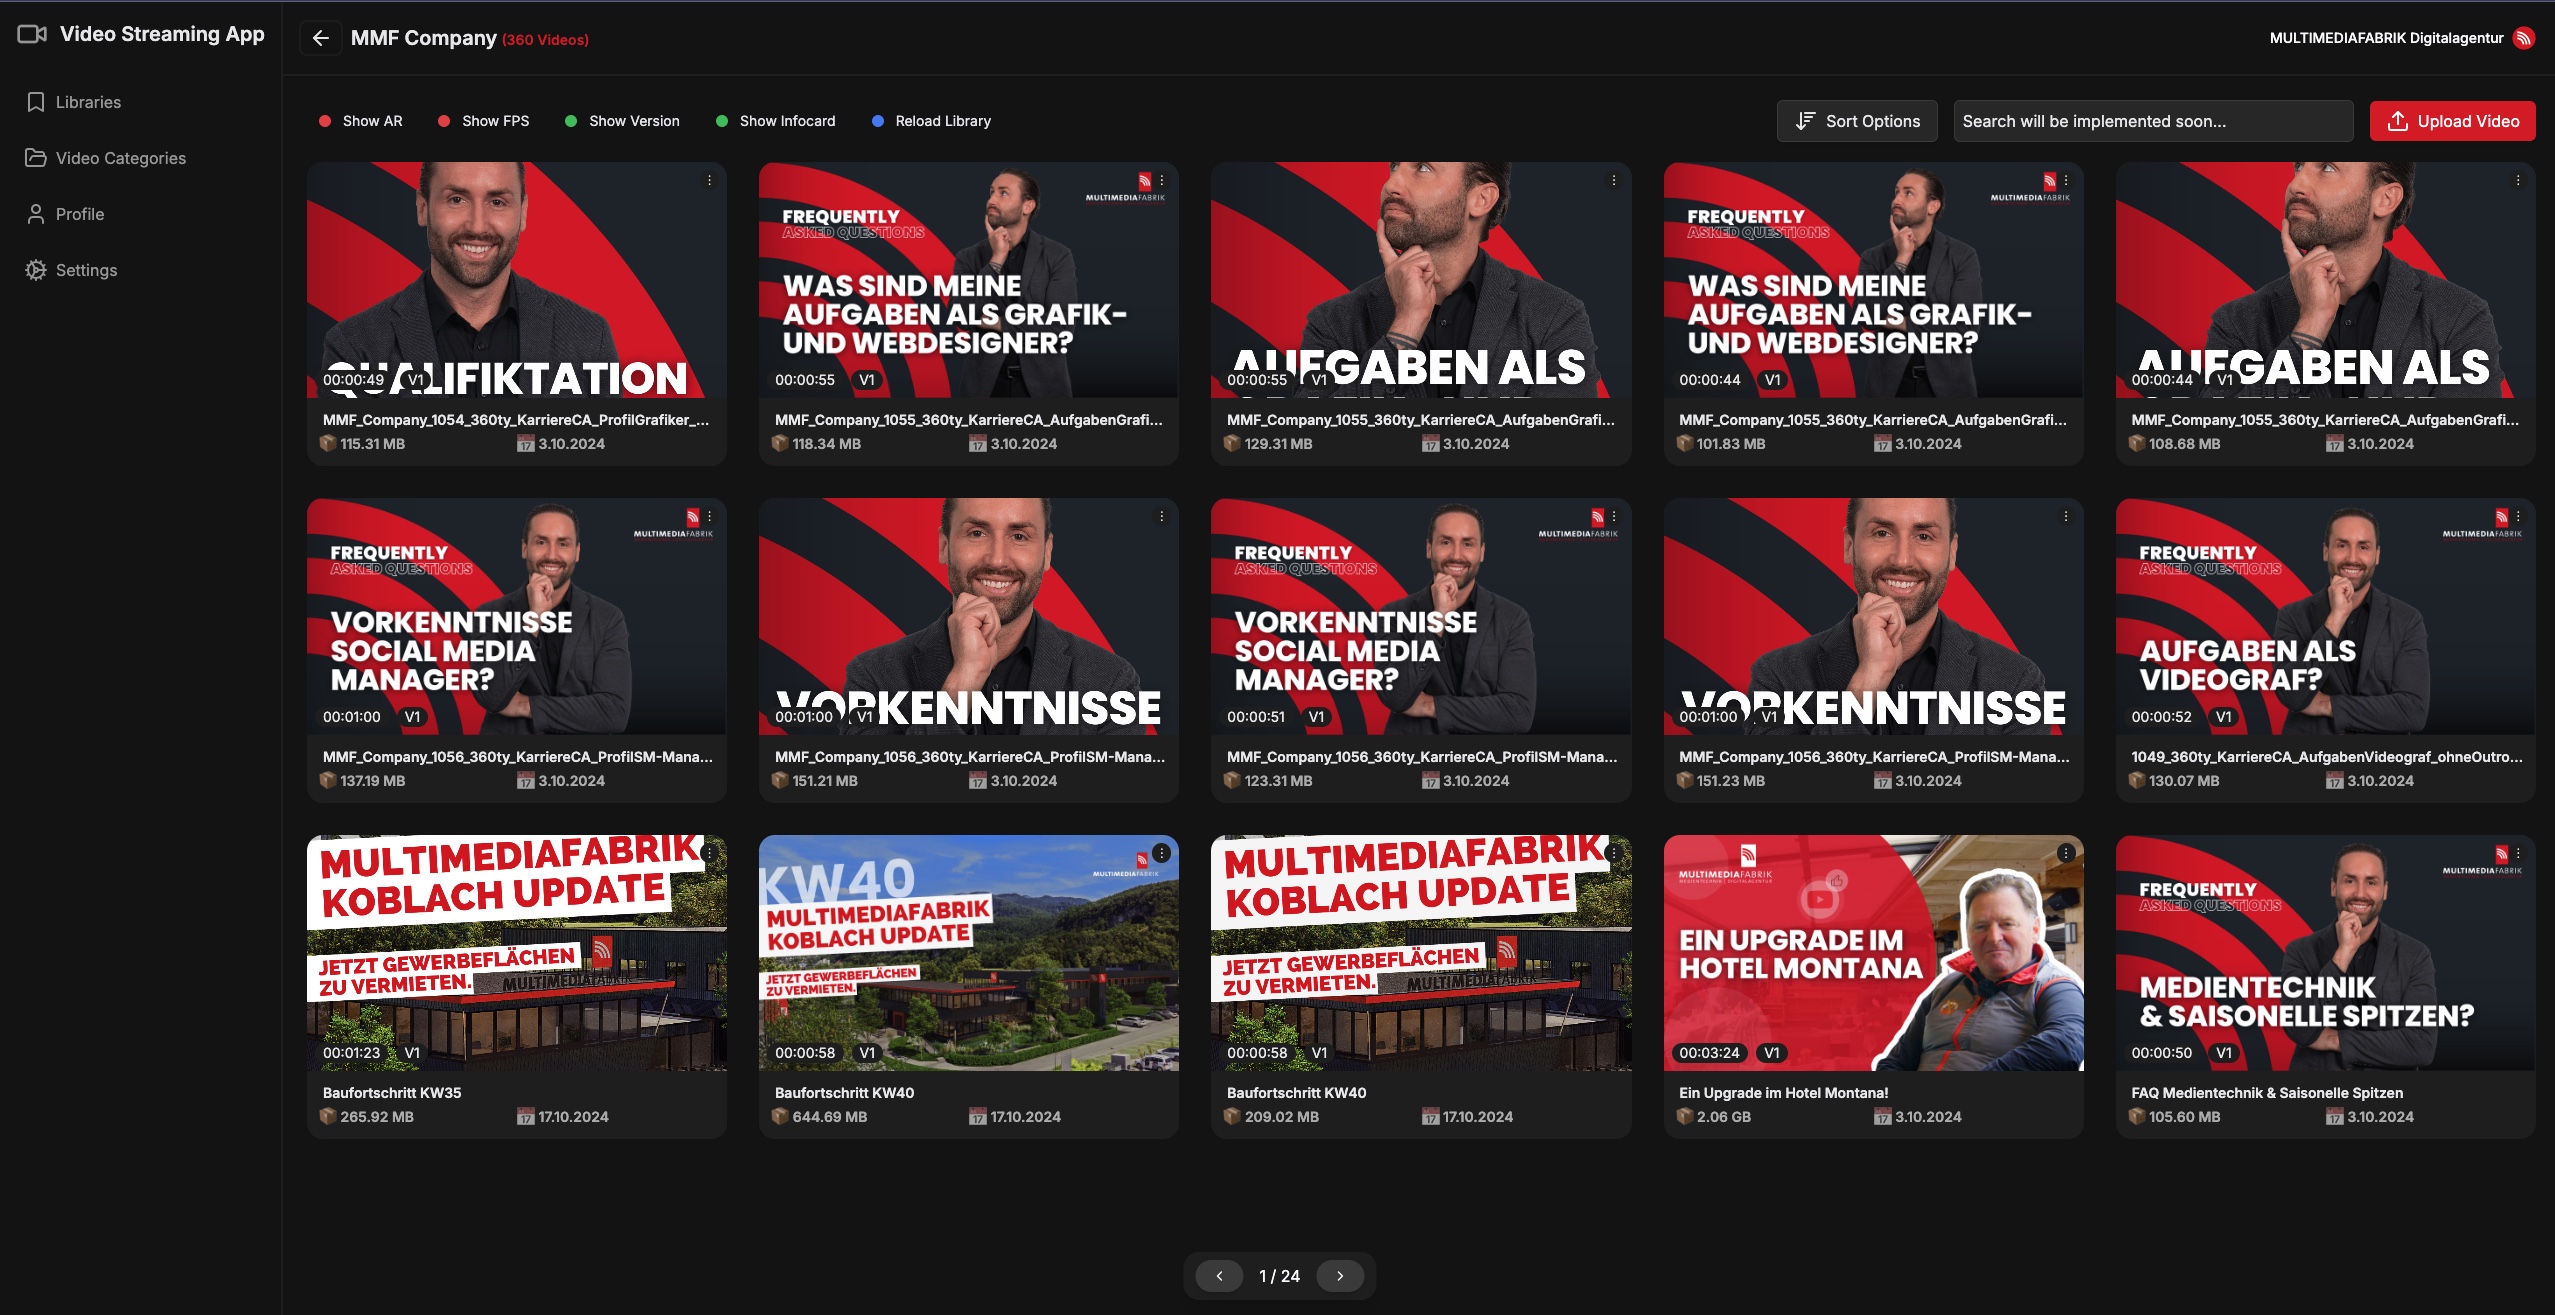Open three-dot menu on 209.02 MB video card
Viewport: 2555px width, 1315px height.
coord(1613,853)
